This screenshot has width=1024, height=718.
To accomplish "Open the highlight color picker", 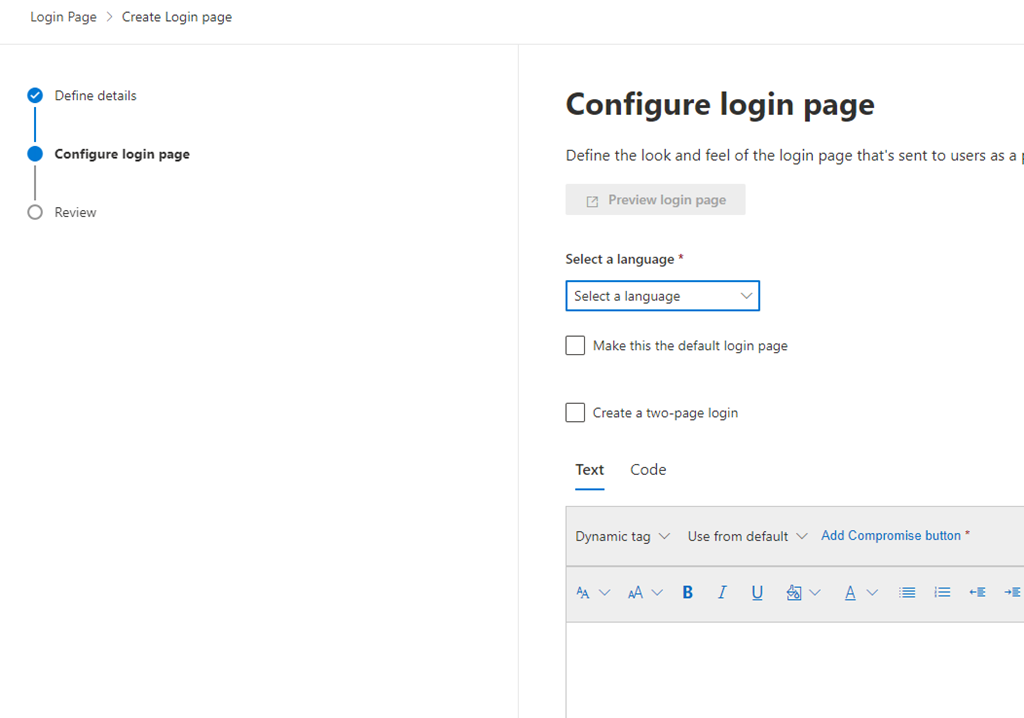I will point(803,592).
